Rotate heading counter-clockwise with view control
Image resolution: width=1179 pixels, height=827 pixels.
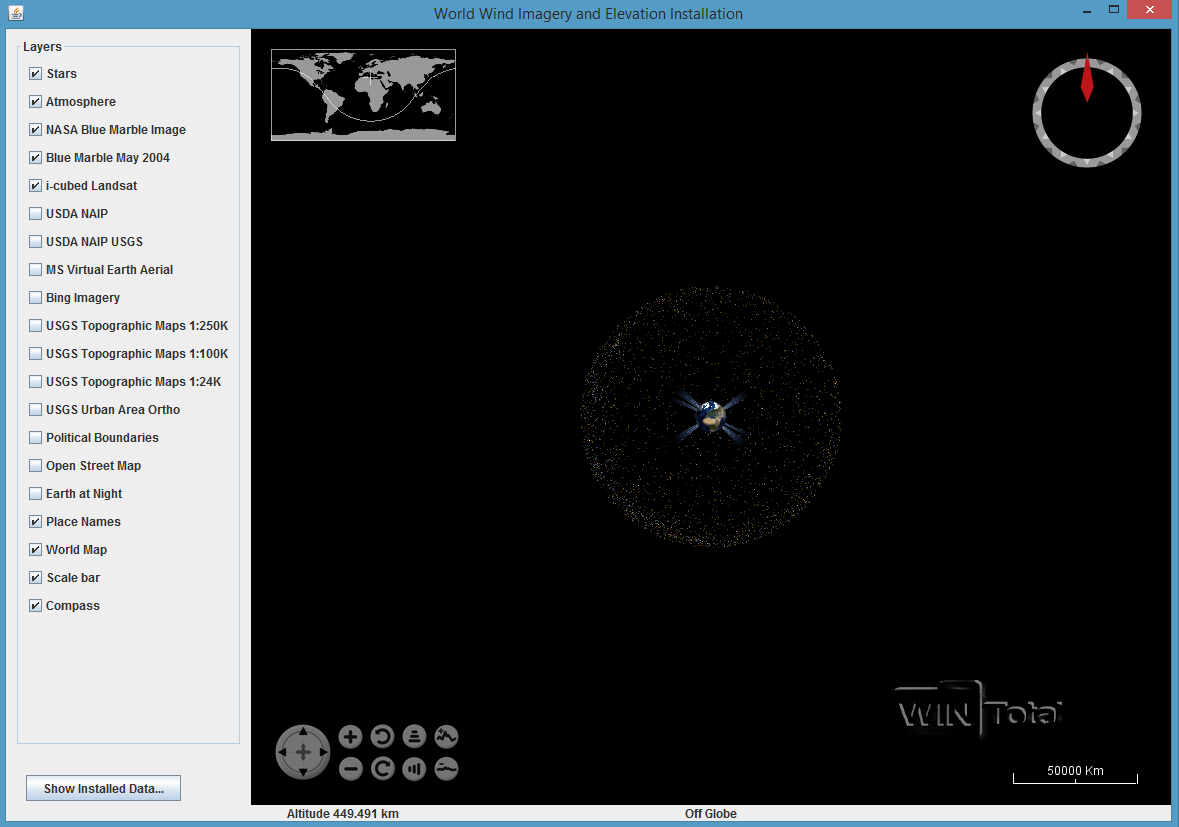tap(383, 737)
